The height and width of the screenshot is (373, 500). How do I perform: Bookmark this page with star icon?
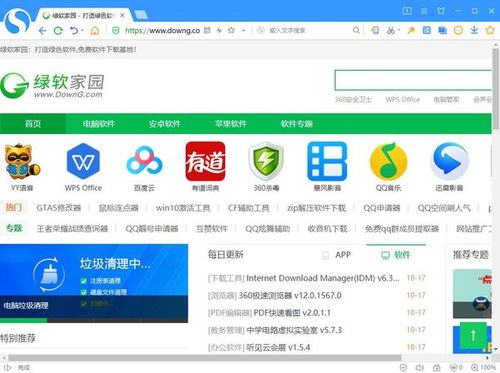231,30
